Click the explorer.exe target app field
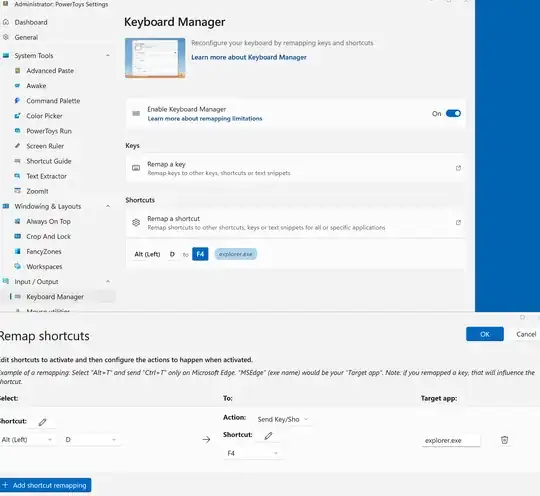 coord(450,440)
